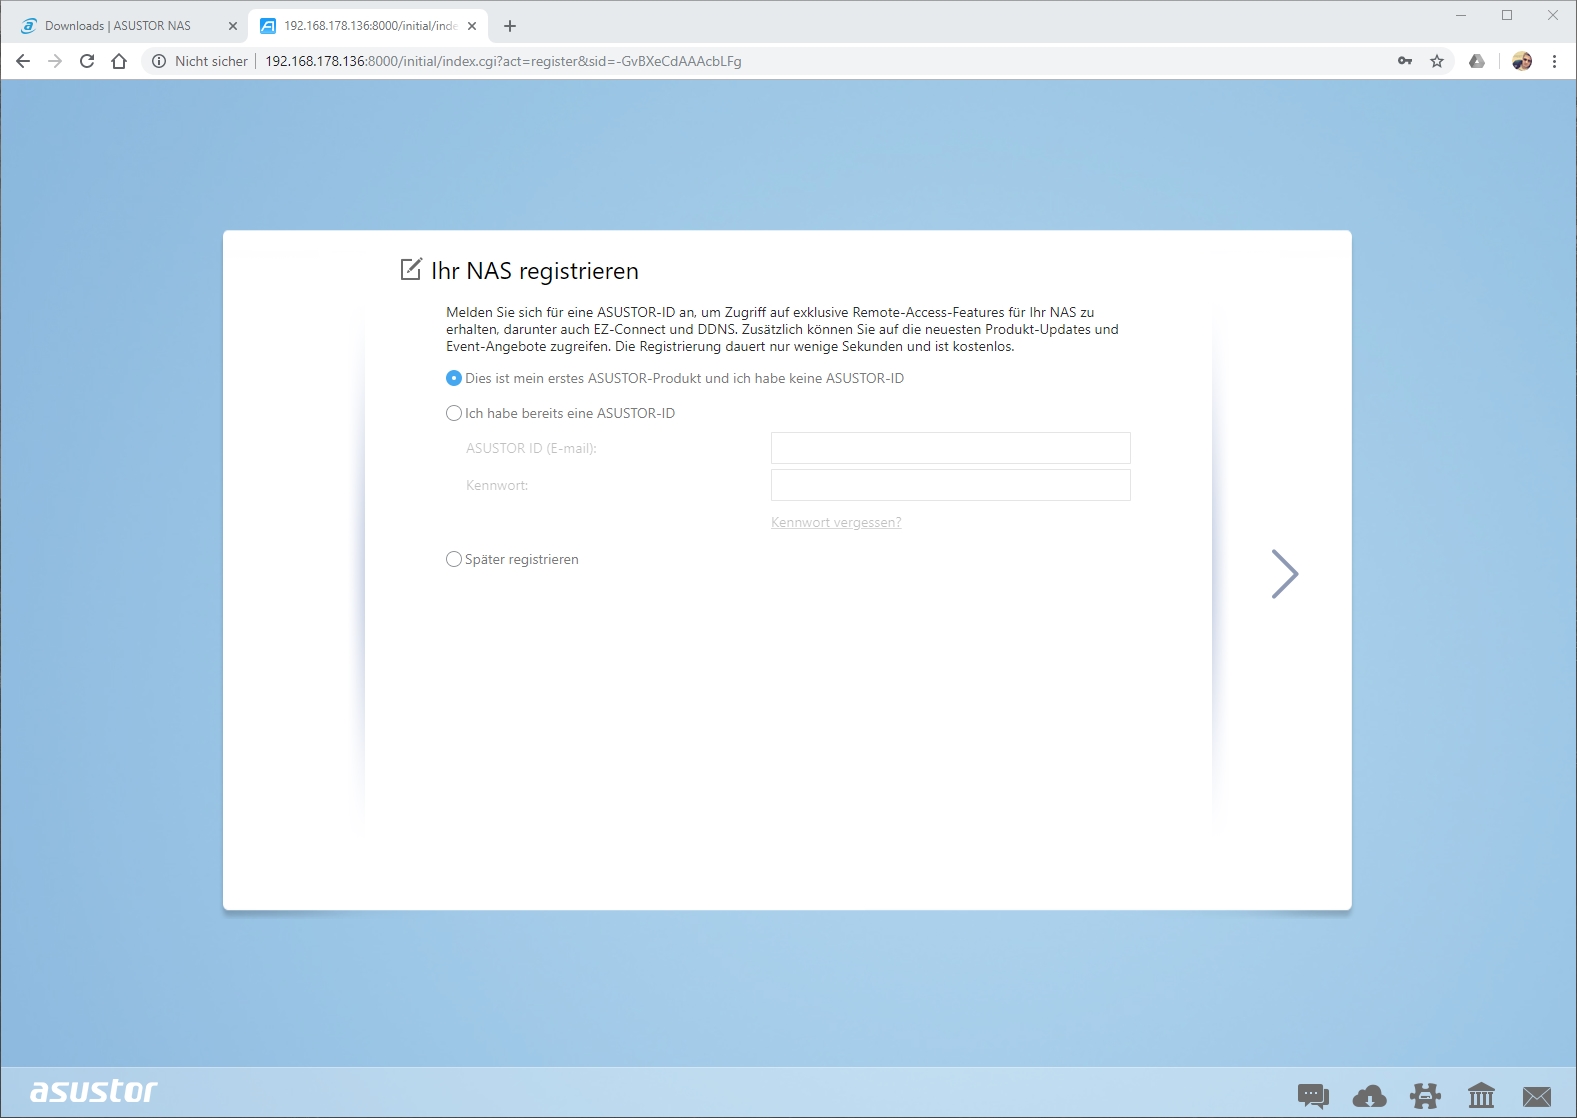Show site info for 'Nicht sicher'
Screen dimensions: 1577x1118
tap(200, 61)
